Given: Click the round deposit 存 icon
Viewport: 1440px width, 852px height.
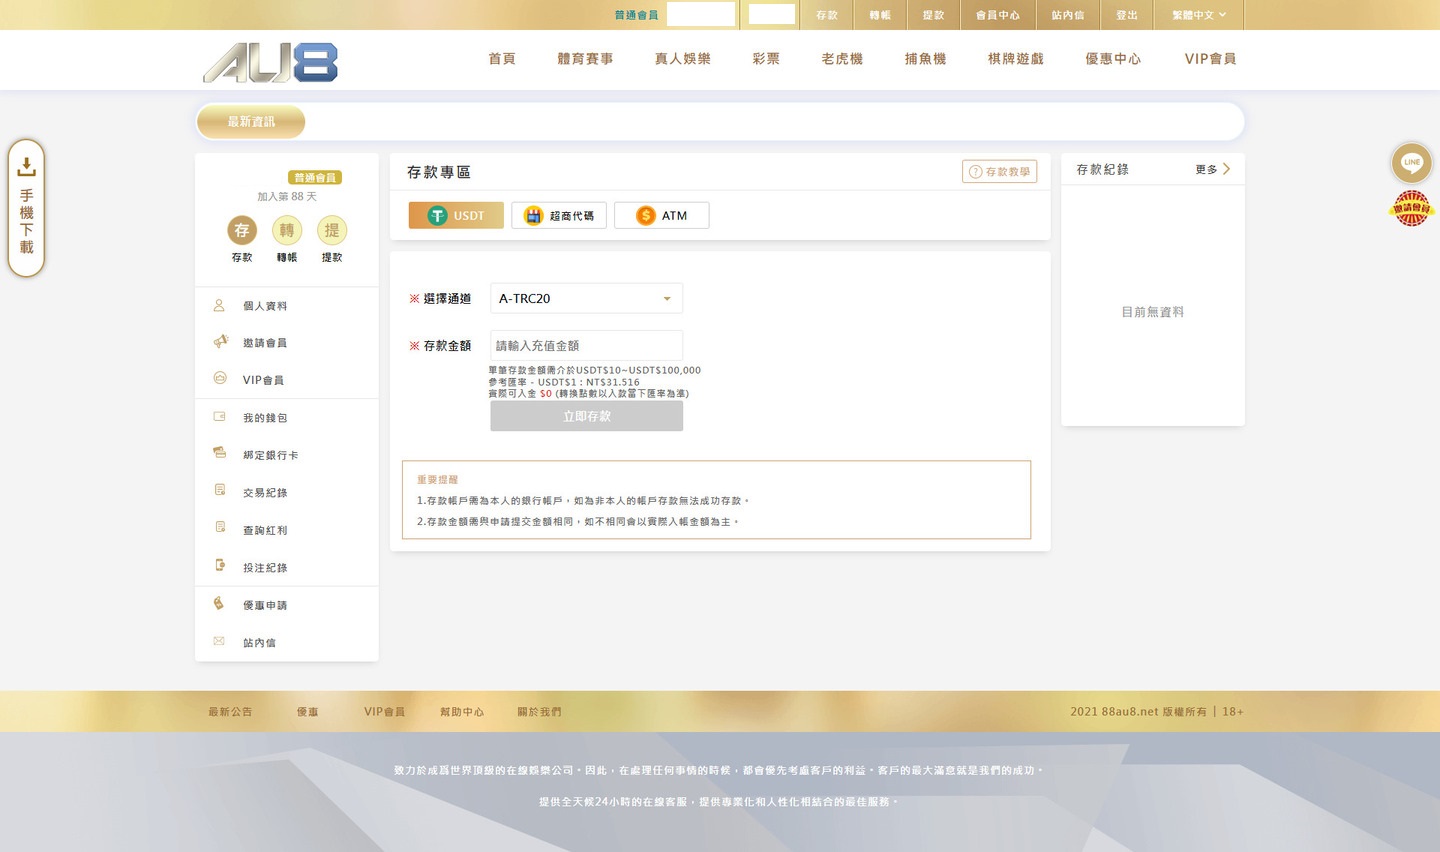Looking at the screenshot, I should click(x=242, y=230).
